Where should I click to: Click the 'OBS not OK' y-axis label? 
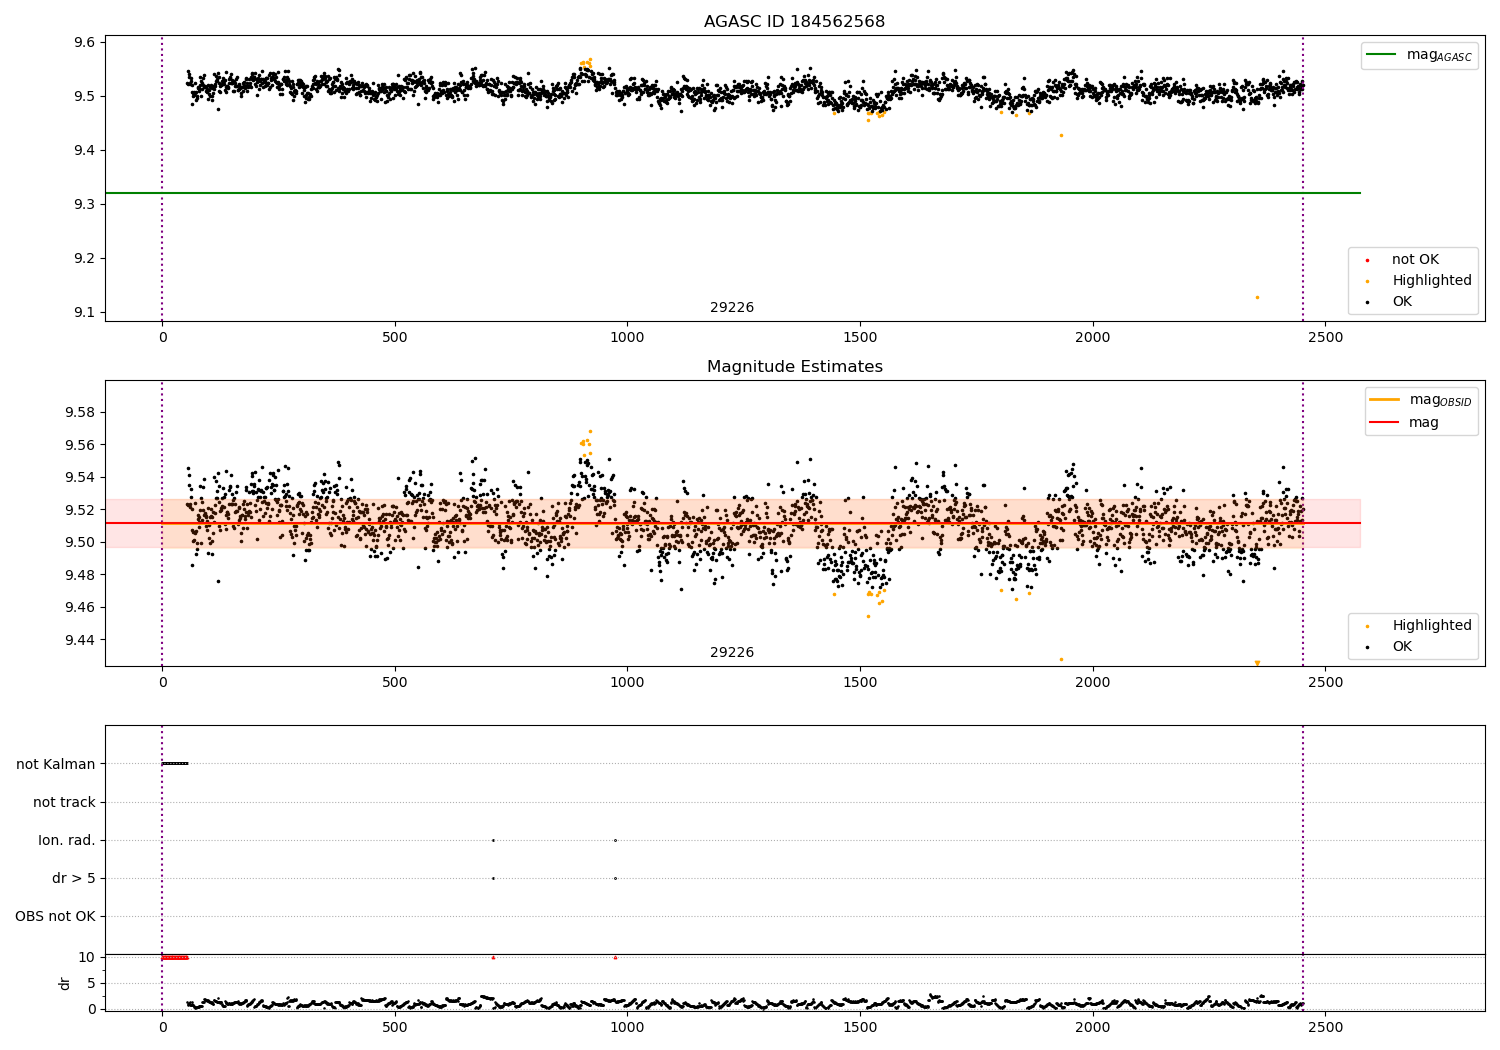pyautogui.click(x=55, y=916)
